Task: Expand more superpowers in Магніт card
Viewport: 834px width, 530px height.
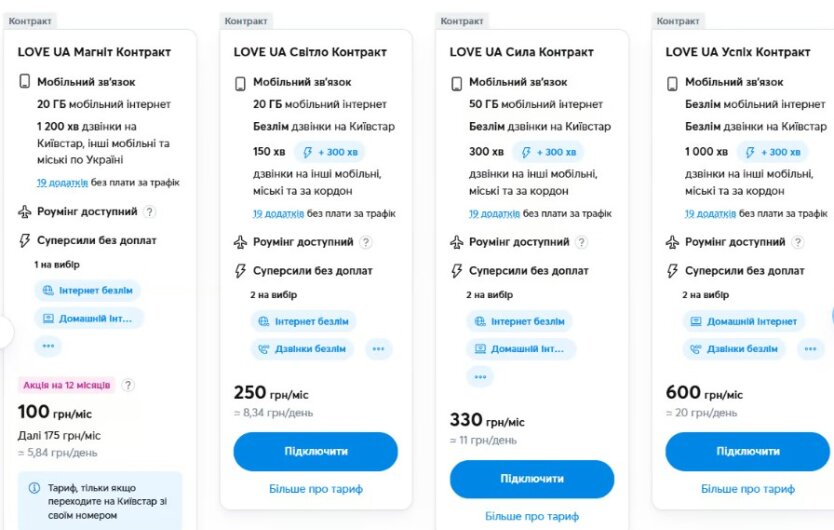Action: coord(48,346)
